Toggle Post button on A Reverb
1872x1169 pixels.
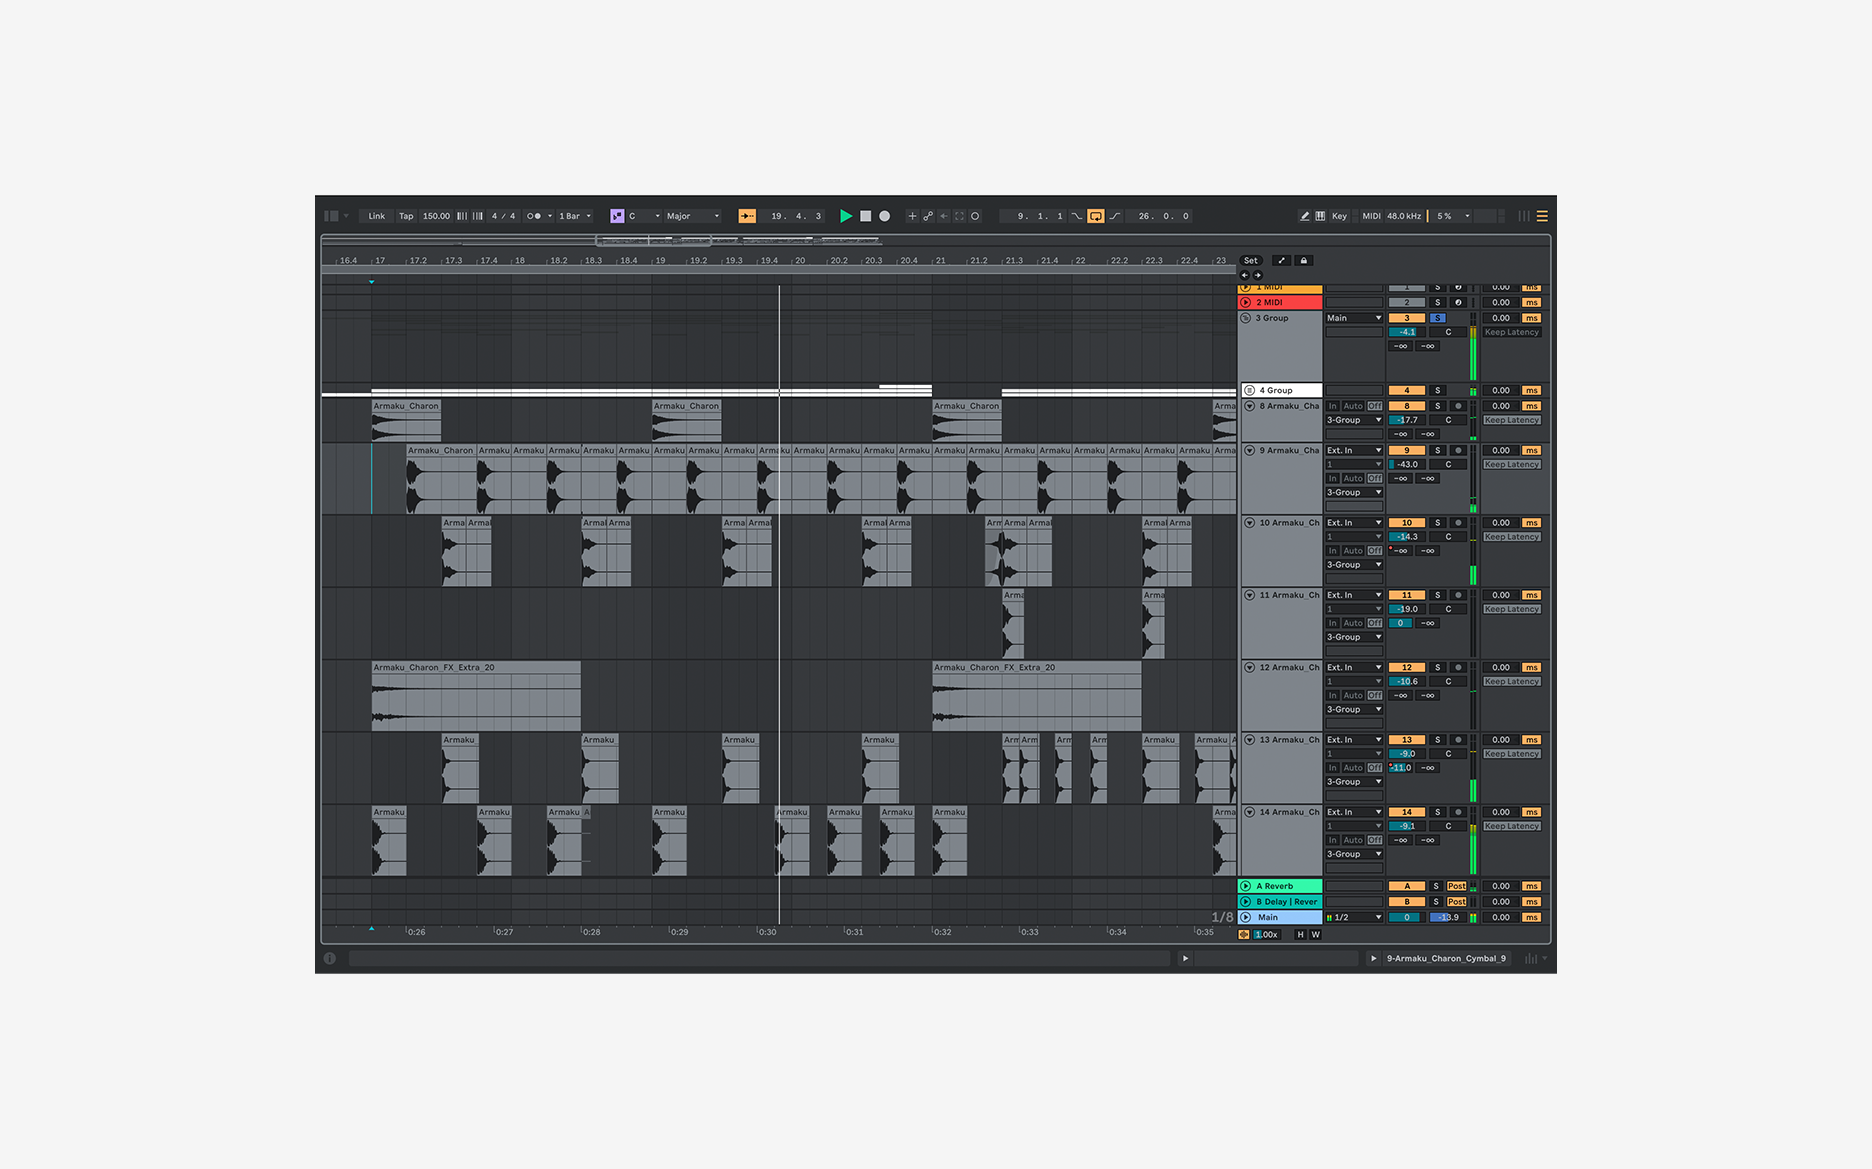pyautogui.click(x=1456, y=886)
